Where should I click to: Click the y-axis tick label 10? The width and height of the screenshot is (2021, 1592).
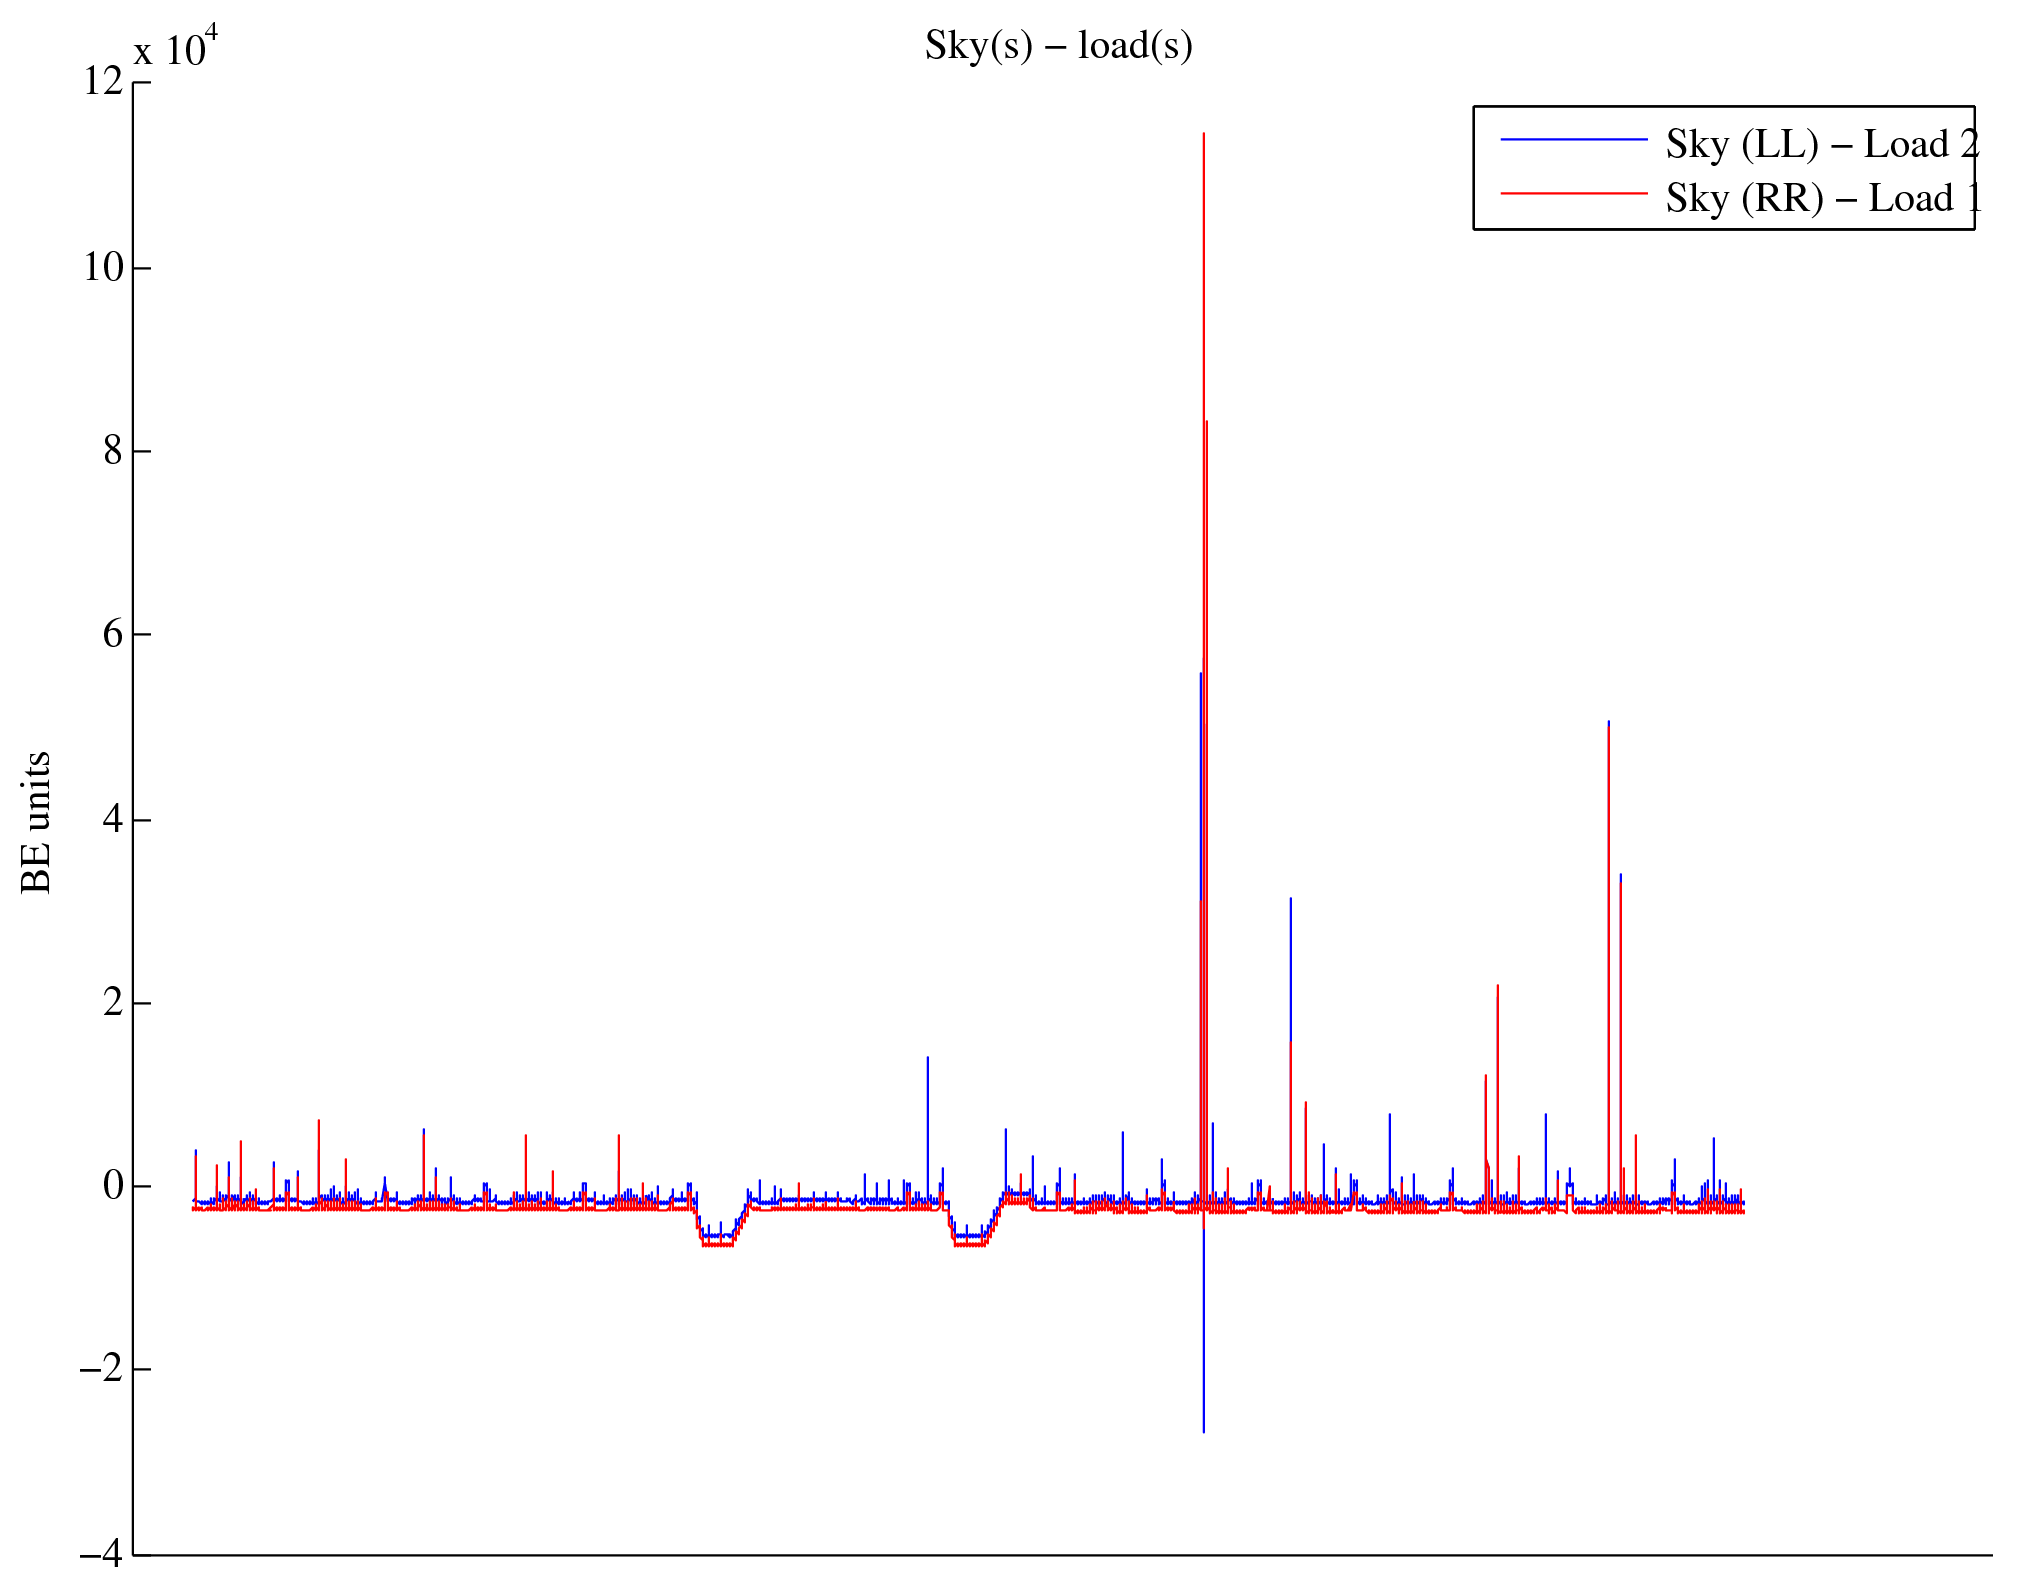click(x=102, y=267)
